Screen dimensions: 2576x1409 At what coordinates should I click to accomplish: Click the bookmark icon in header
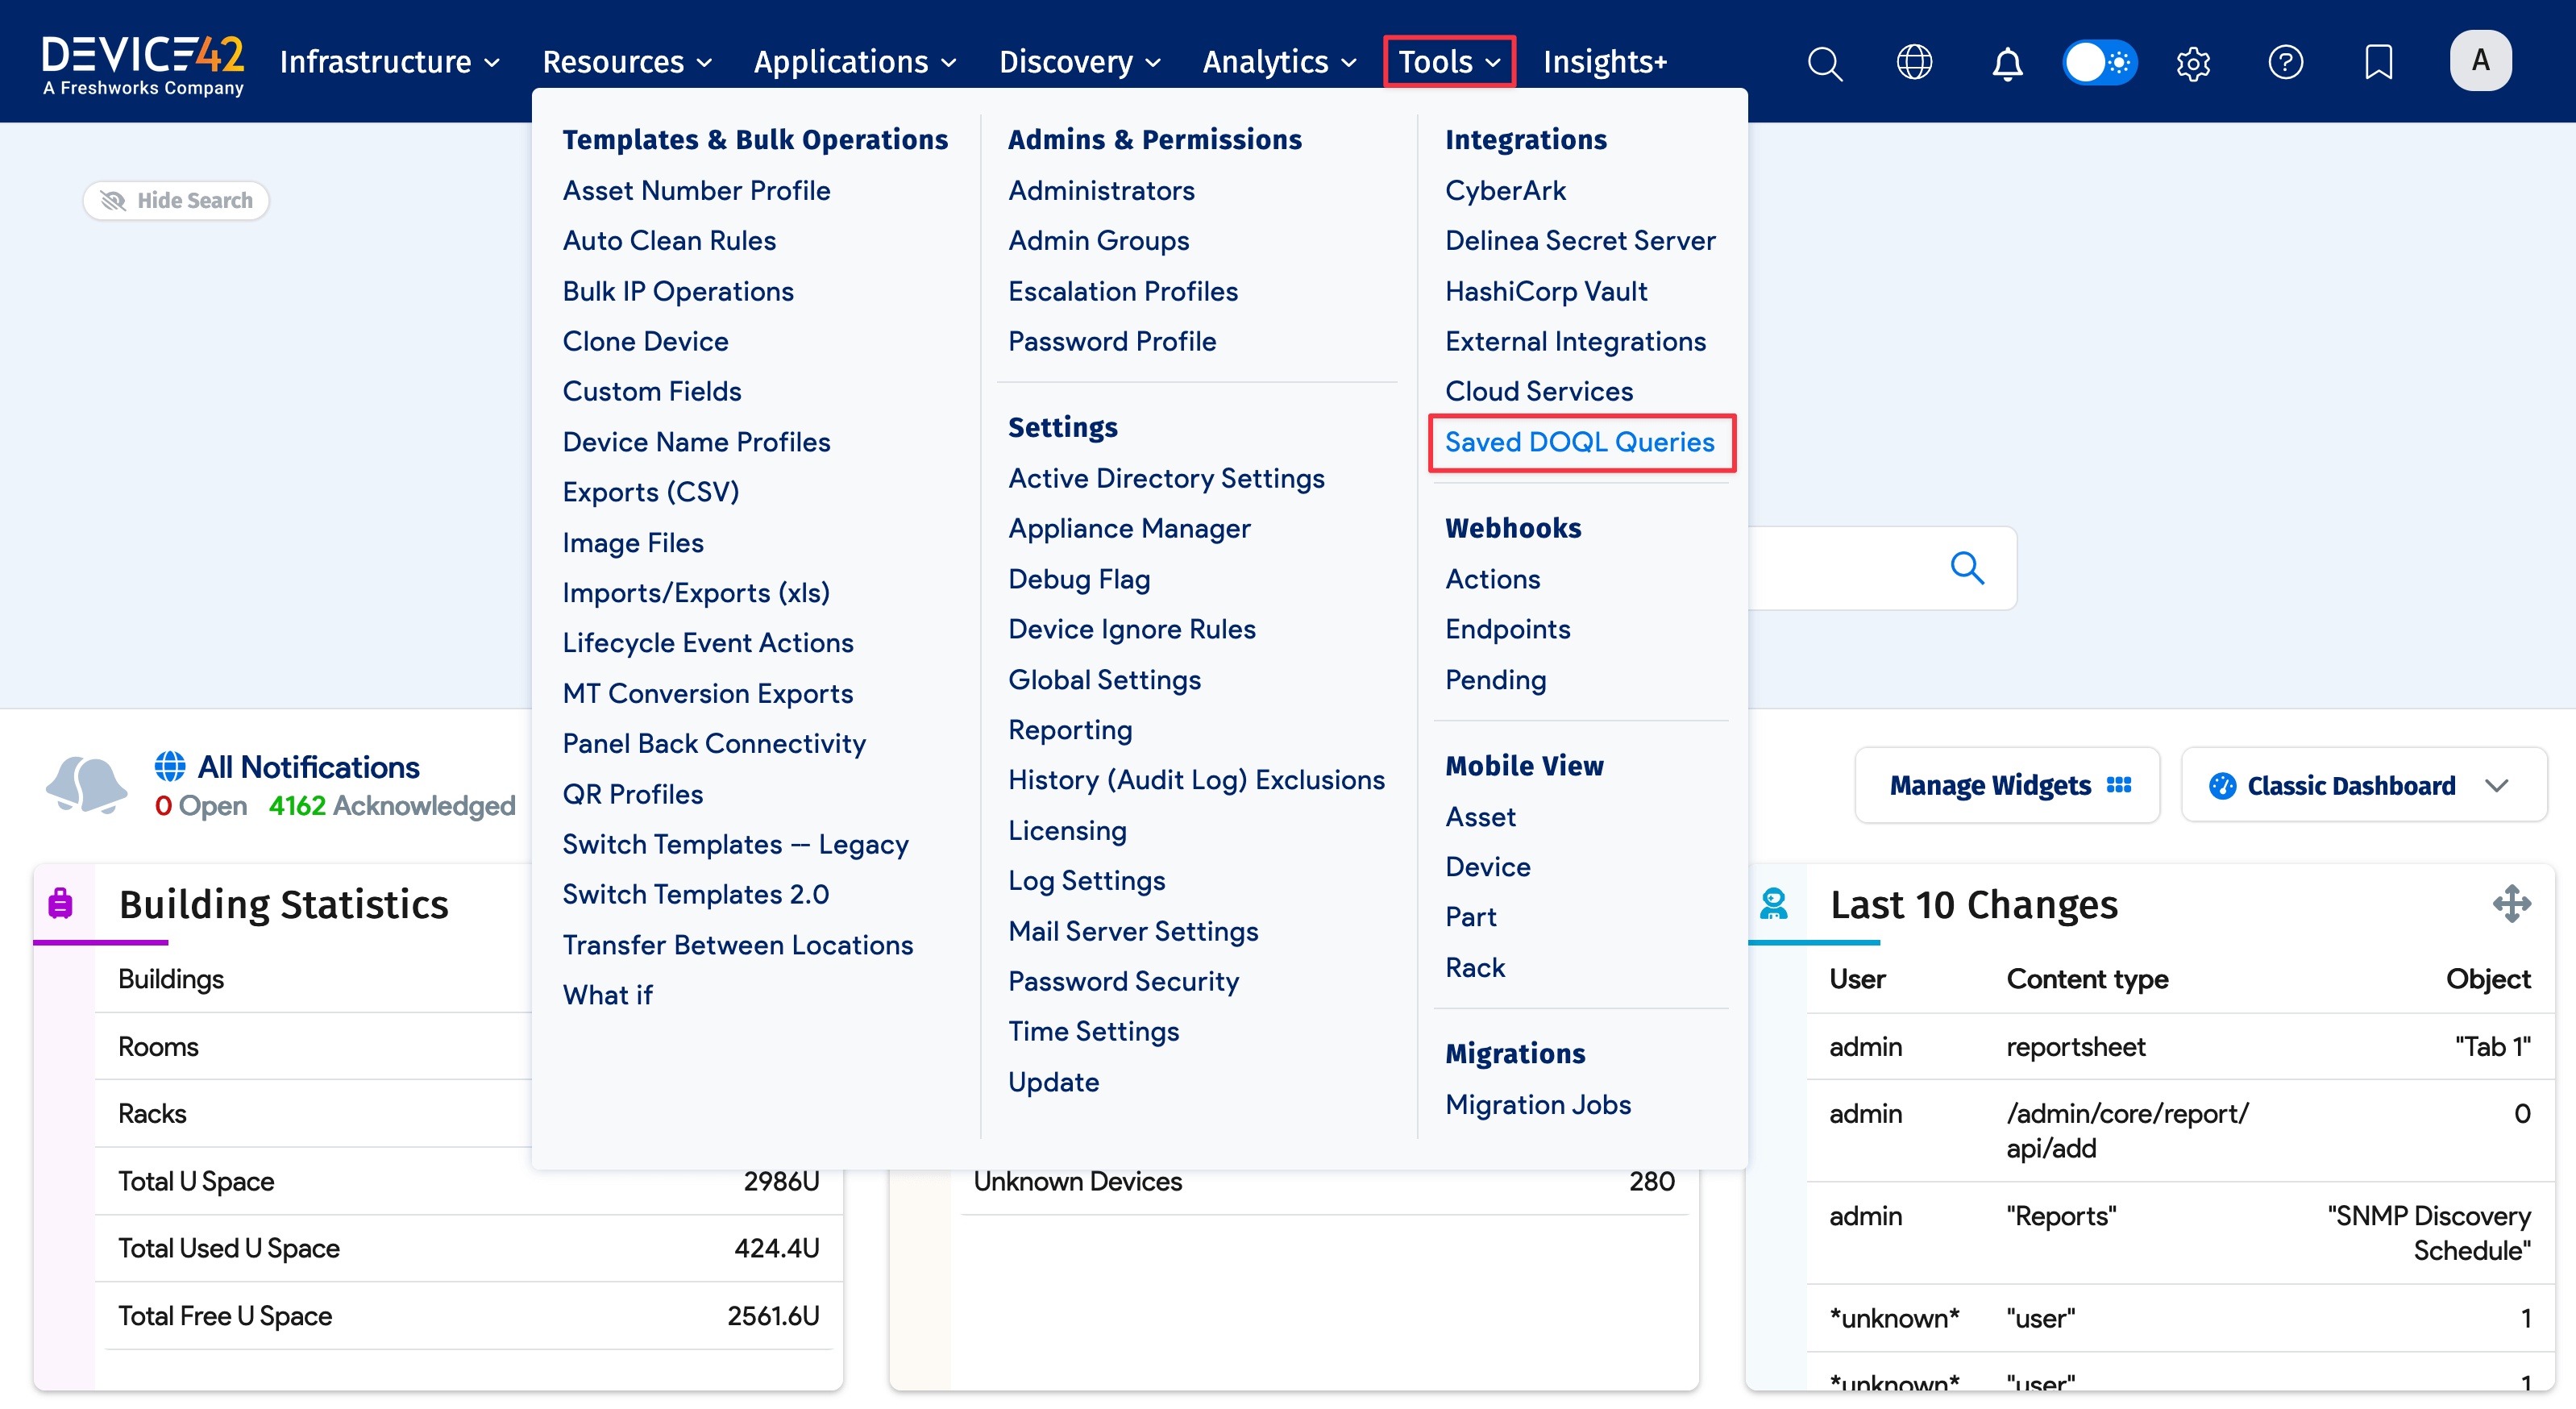click(2378, 62)
